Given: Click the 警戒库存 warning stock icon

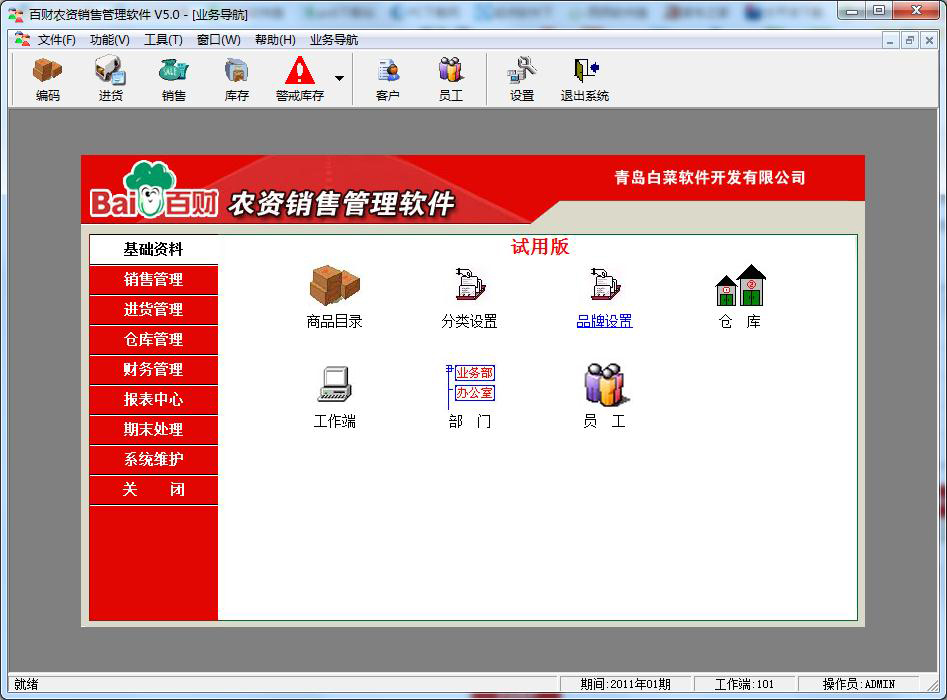Looking at the screenshot, I should coord(300,79).
